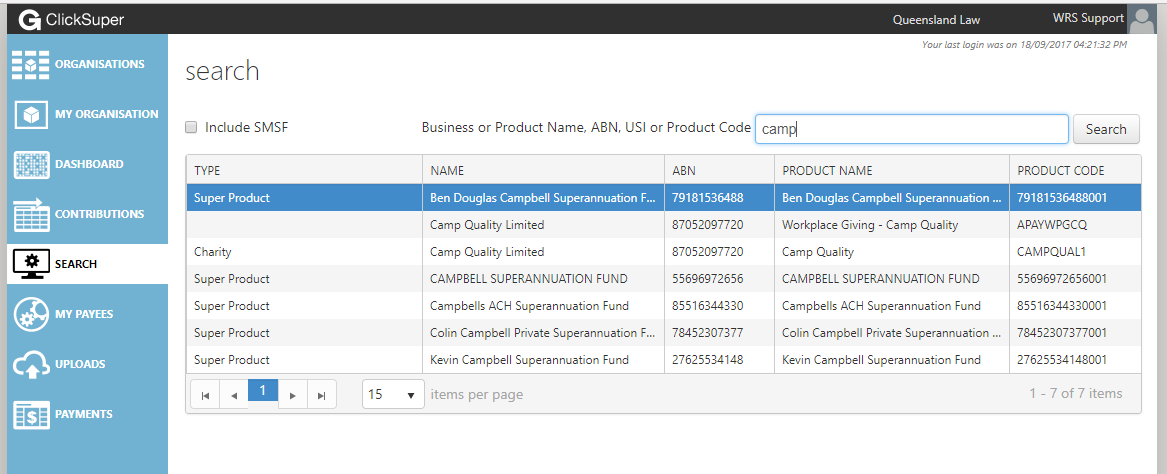Click product code 85516344330001
This screenshot has width=1167, height=474.
click(x=1061, y=306)
